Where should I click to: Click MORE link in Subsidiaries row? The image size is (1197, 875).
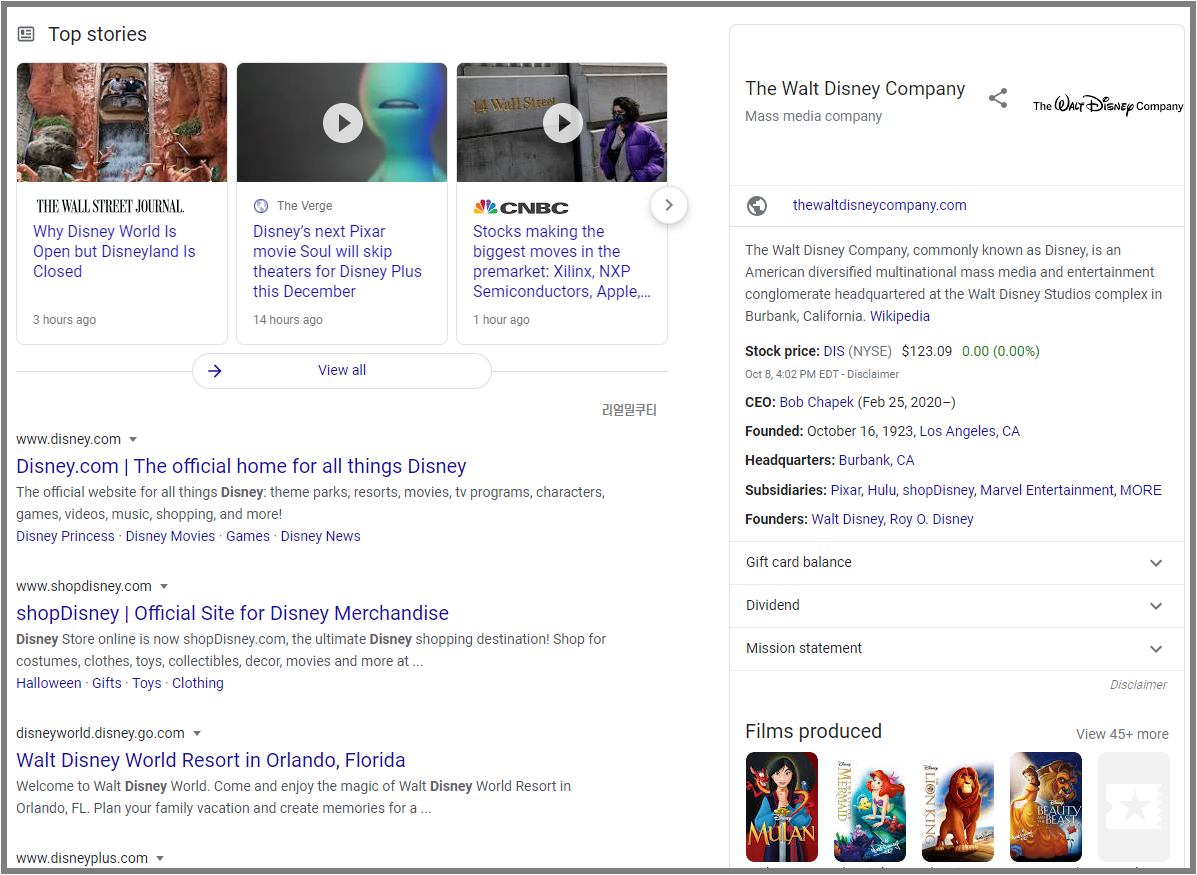(x=1141, y=490)
